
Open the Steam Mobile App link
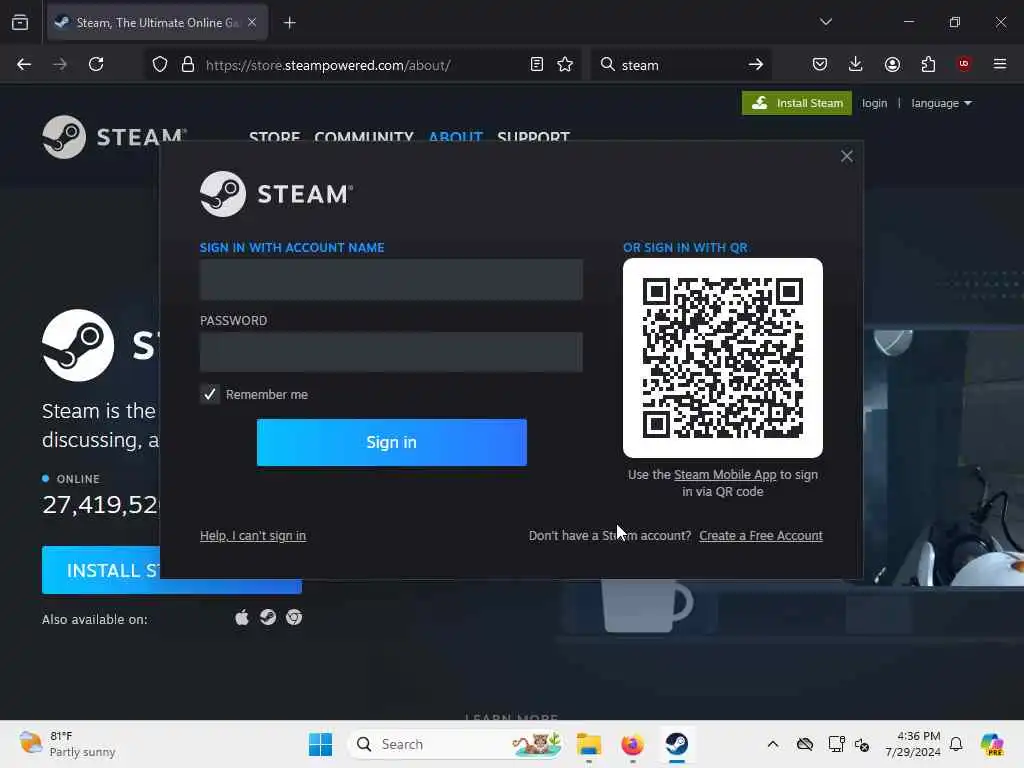pyautogui.click(x=725, y=475)
